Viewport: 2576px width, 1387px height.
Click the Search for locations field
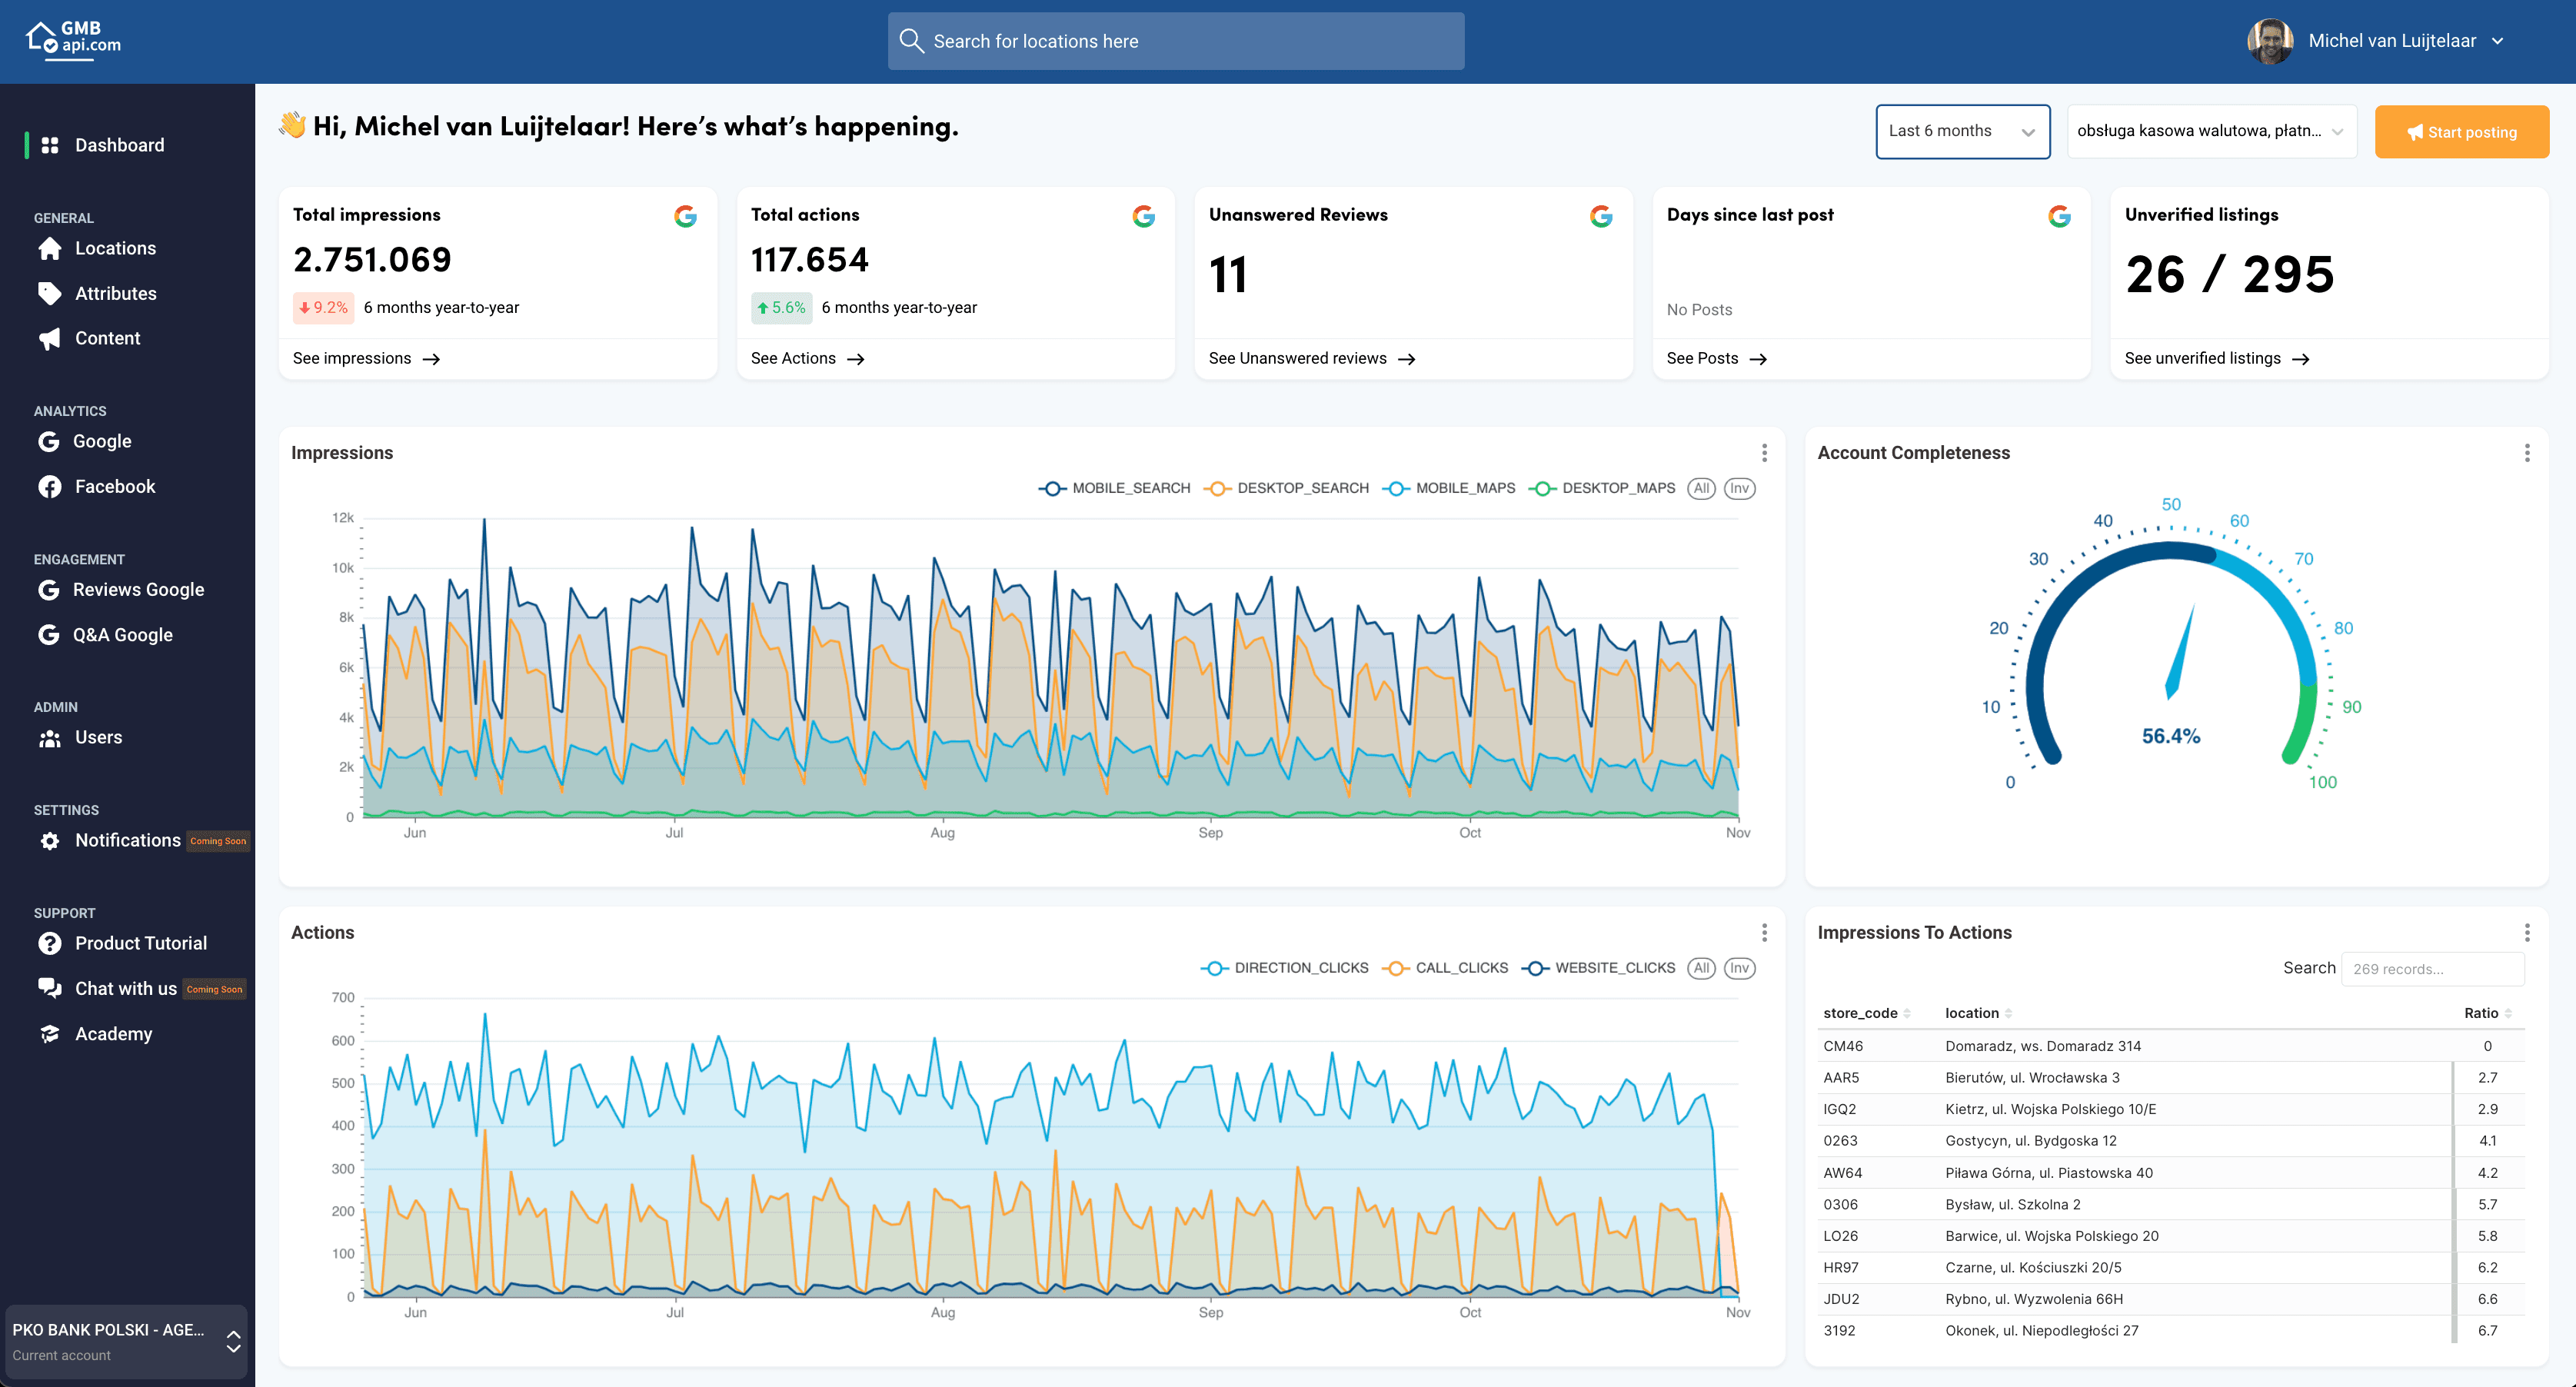point(1175,41)
